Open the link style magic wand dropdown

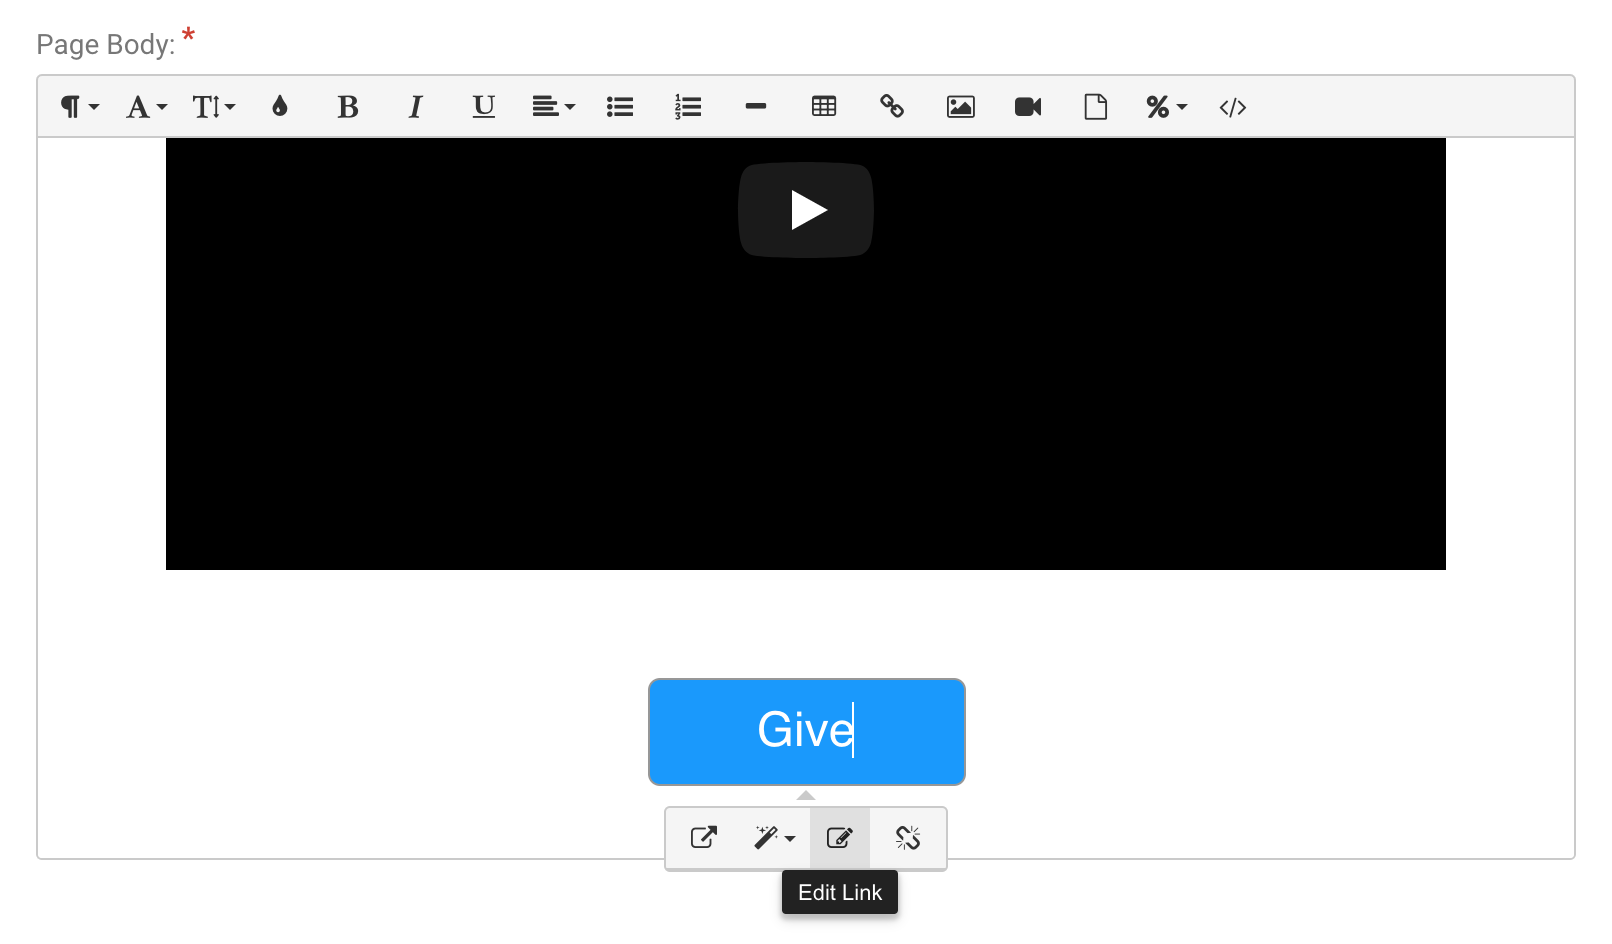pyautogui.click(x=774, y=838)
